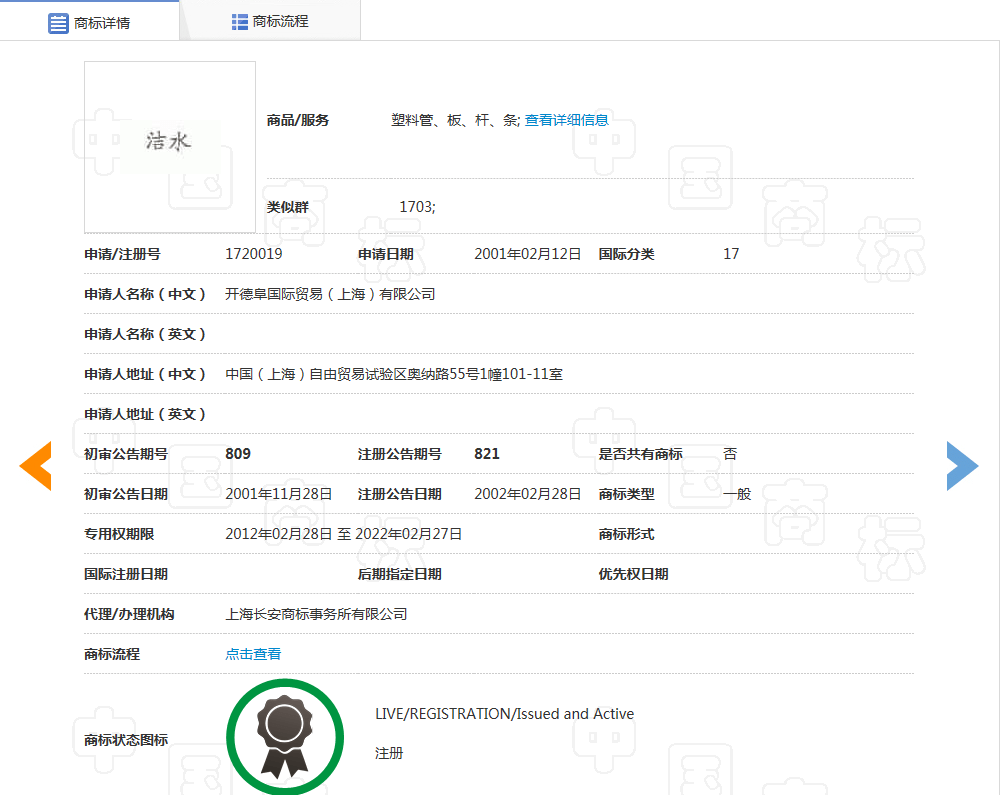Image resolution: width=1000 pixels, height=795 pixels.
Task: Open the 查看详细信息 link
Action: (566, 120)
